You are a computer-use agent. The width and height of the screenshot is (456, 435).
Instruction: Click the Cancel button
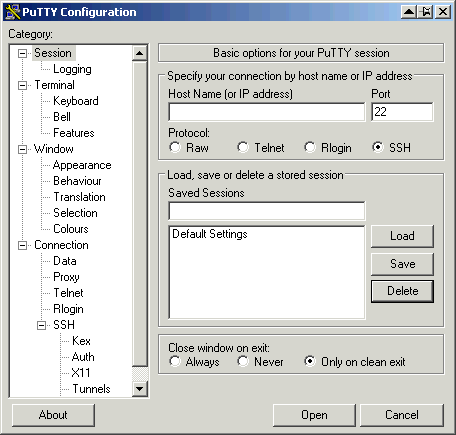[x=402, y=415]
